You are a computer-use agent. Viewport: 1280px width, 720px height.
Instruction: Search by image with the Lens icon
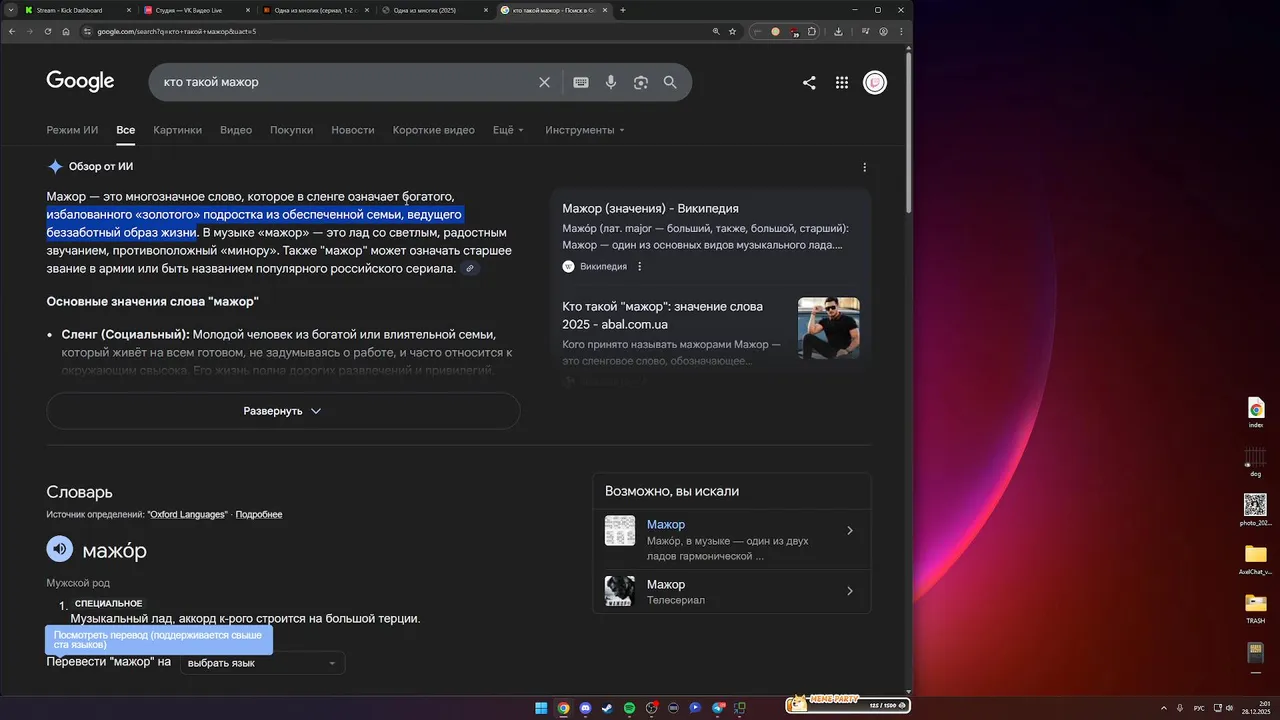click(x=641, y=82)
